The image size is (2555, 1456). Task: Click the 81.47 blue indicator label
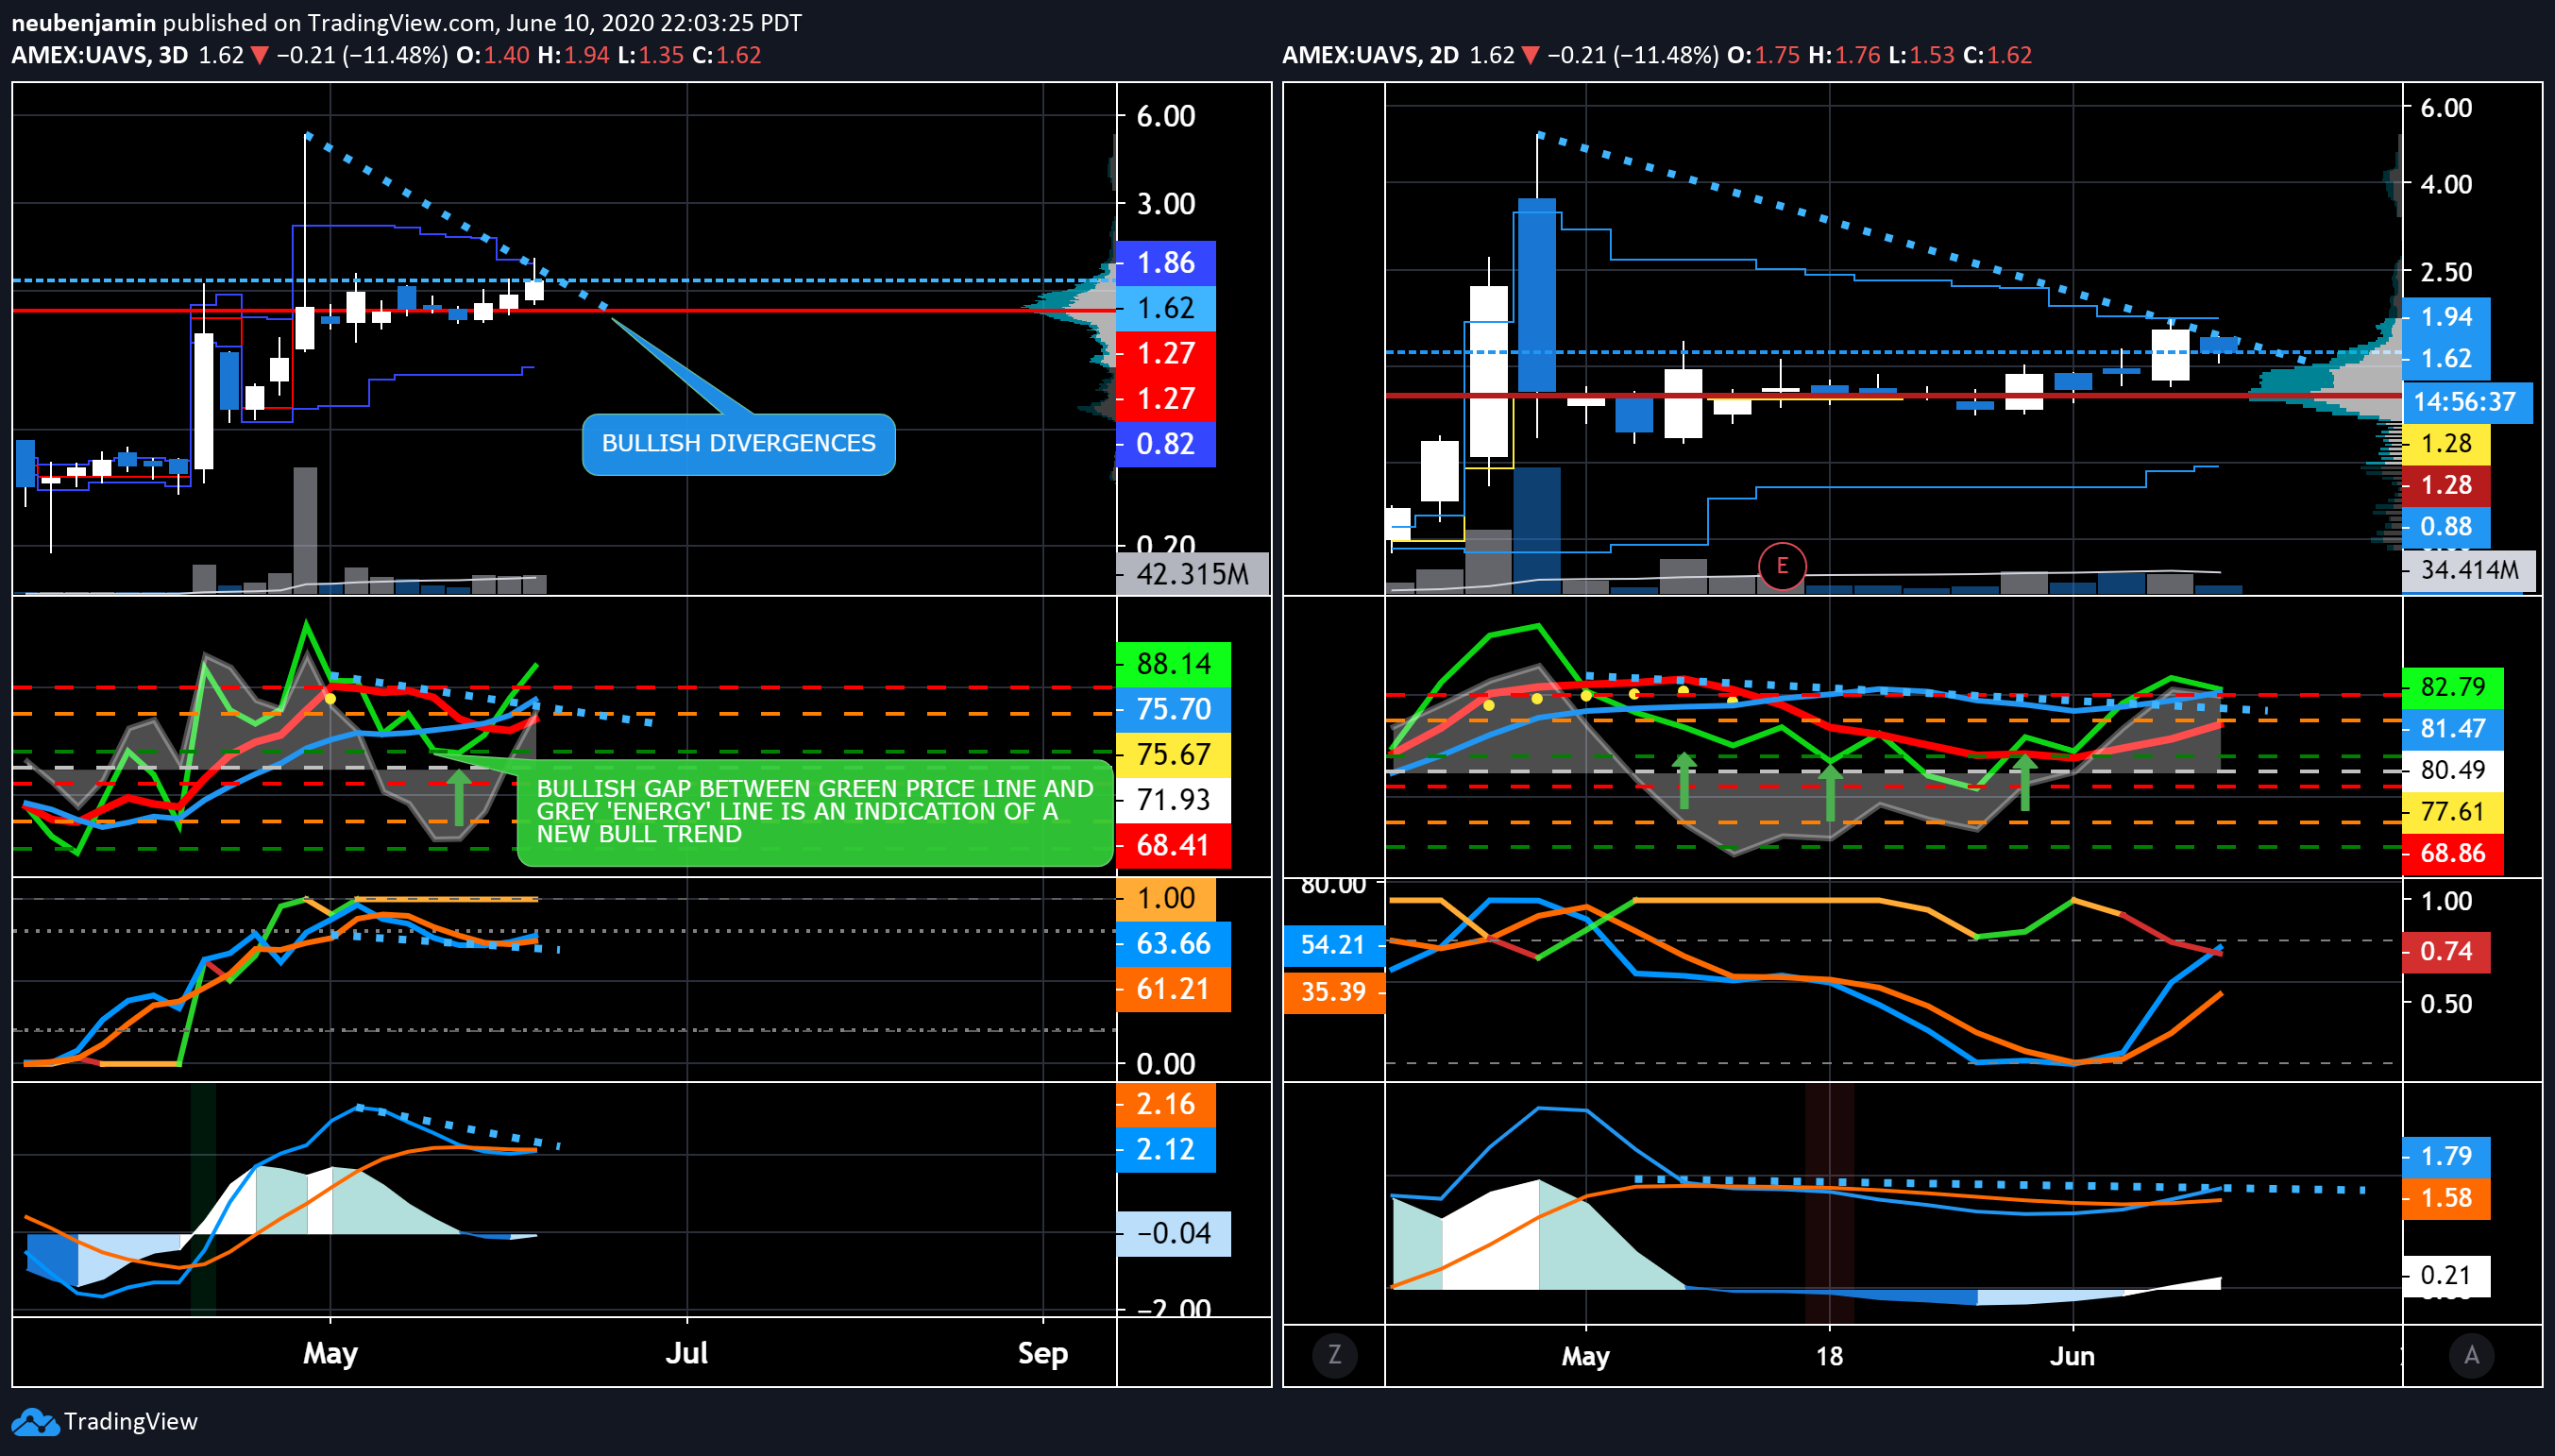[x=2453, y=729]
